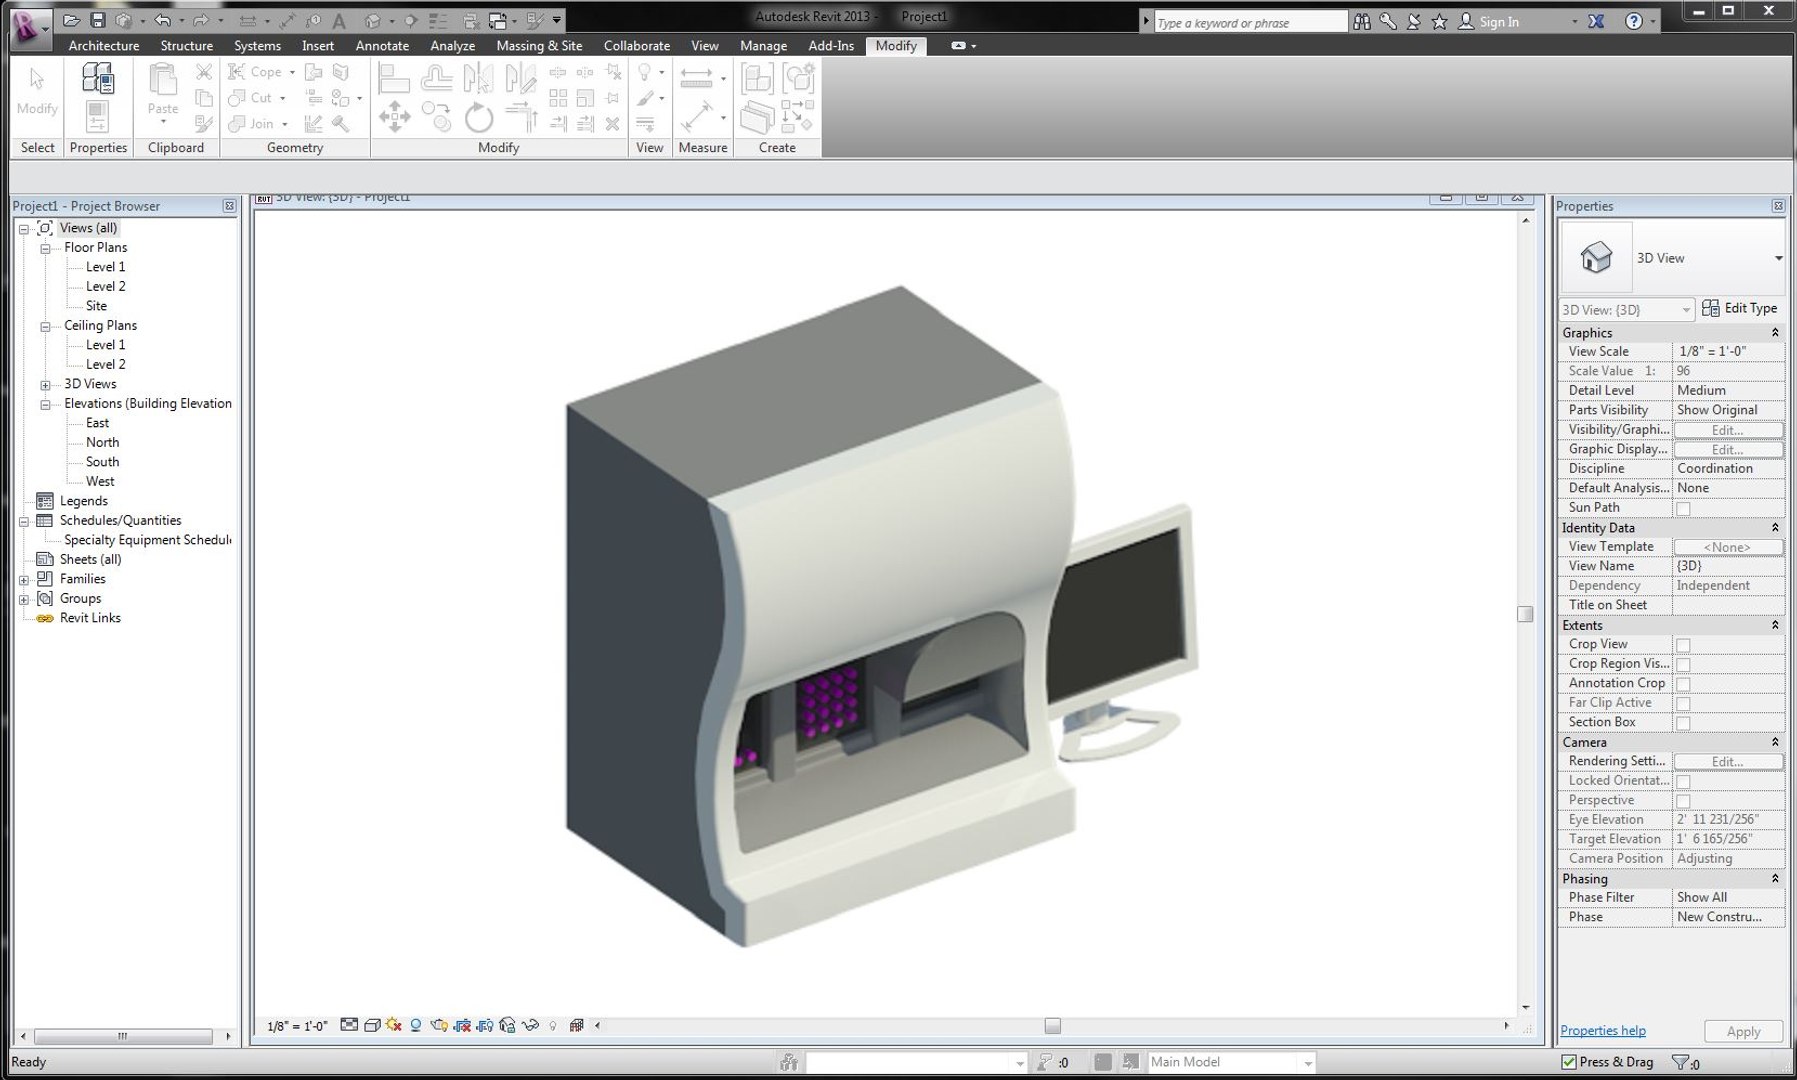This screenshot has height=1080, width=1797.
Task: Open Type Properties icon in Properties ribbon panel
Action: (97, 79)
